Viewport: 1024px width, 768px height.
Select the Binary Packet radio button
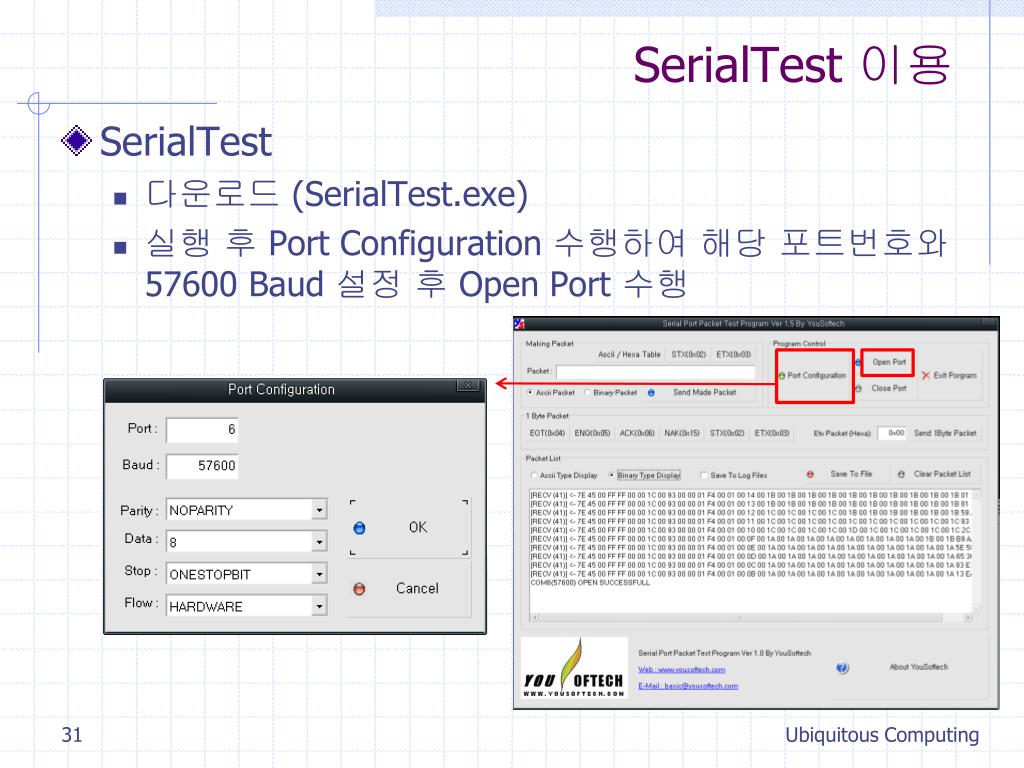[587, 392]
